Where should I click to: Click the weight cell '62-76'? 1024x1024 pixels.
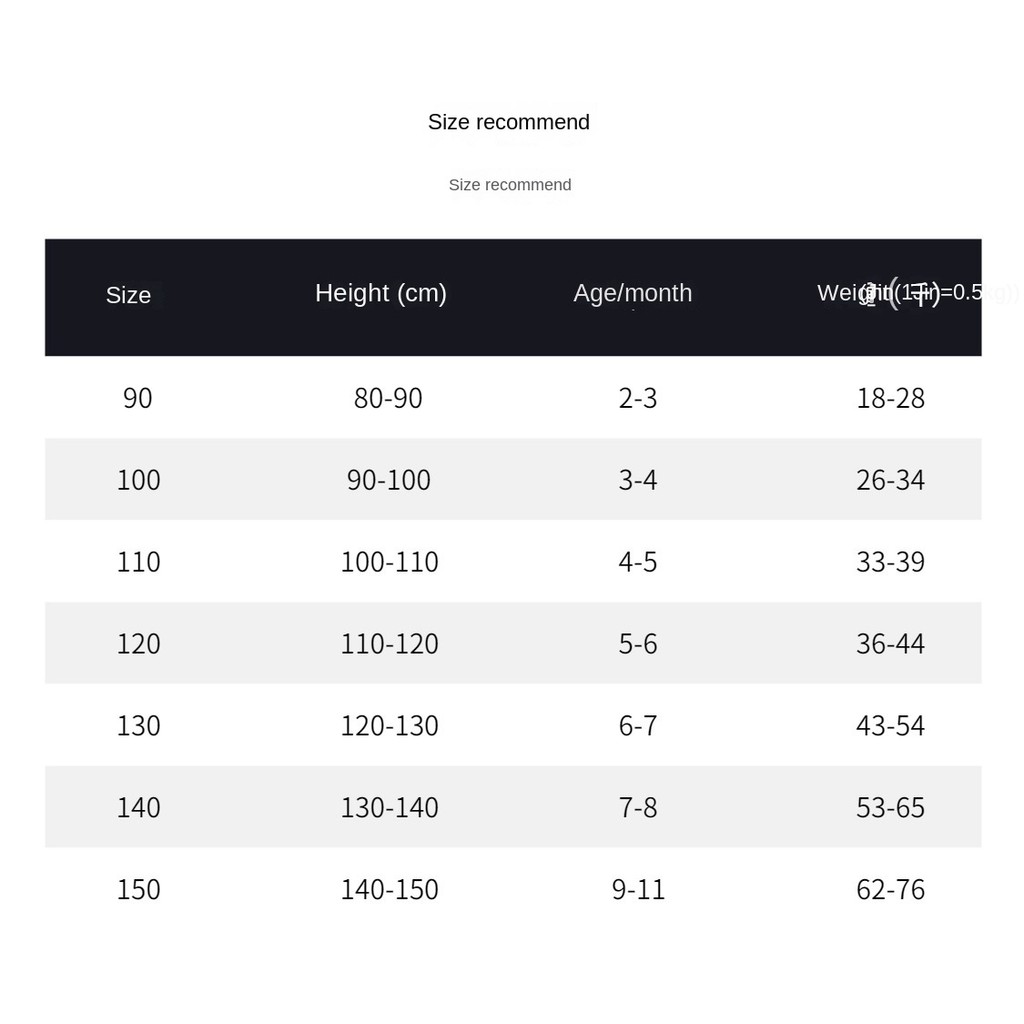891,889
